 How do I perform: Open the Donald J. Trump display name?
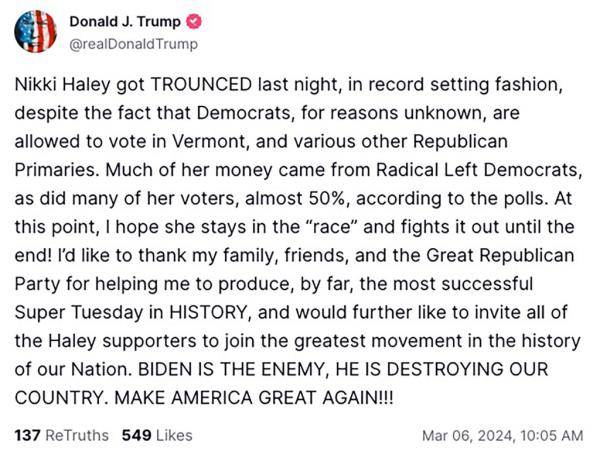(125, 21)
